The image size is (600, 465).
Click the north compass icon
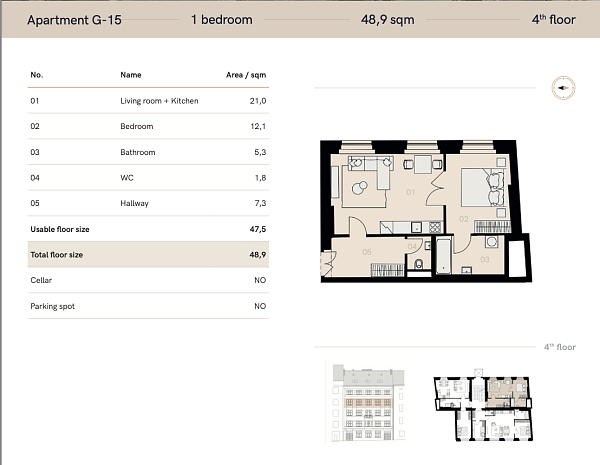563,88
